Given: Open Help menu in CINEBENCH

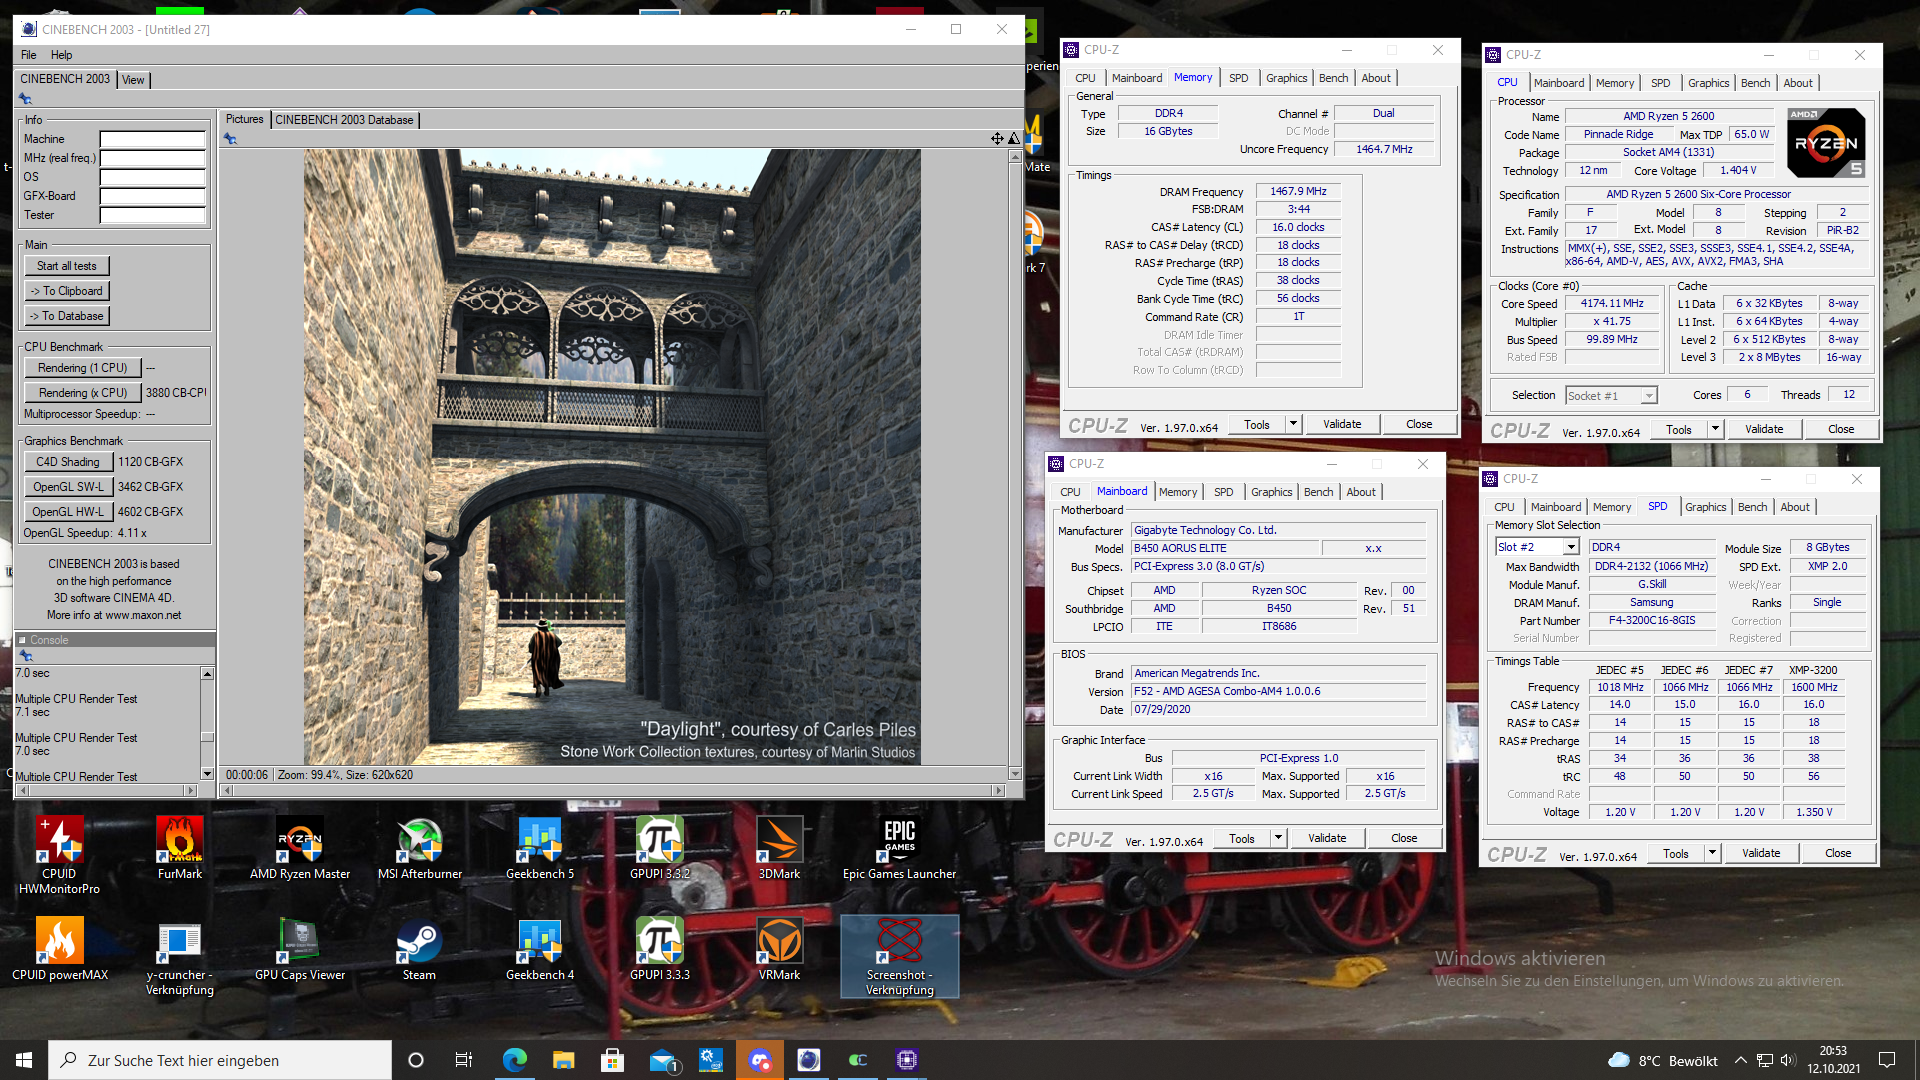Looking at the screenshot, I should [62, 55].
